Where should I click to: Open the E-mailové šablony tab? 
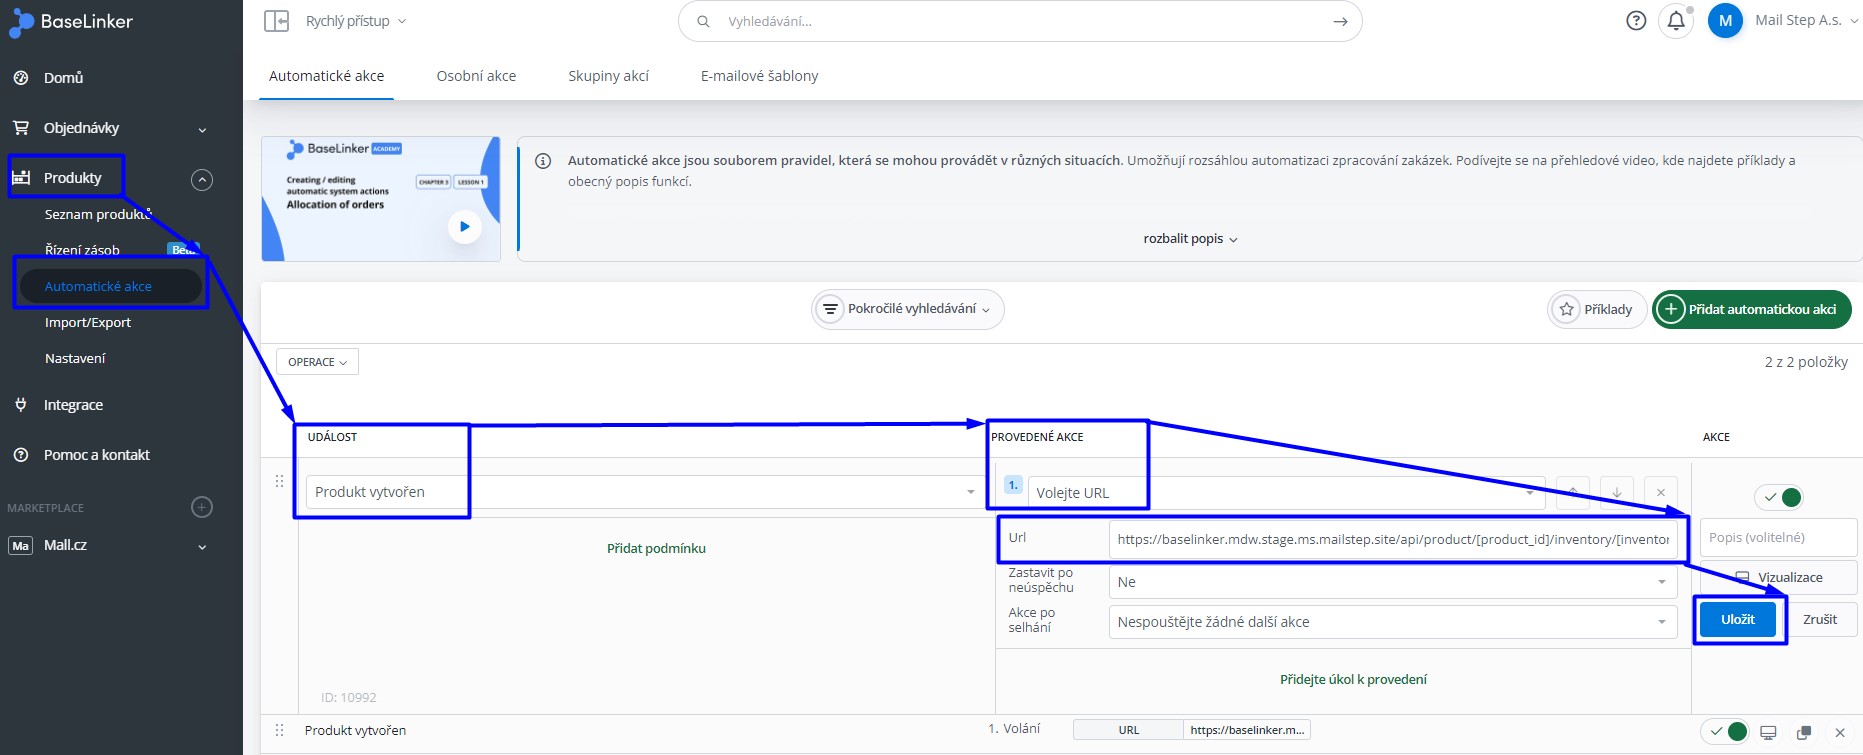pyautogui.click(x=759, y=76)
